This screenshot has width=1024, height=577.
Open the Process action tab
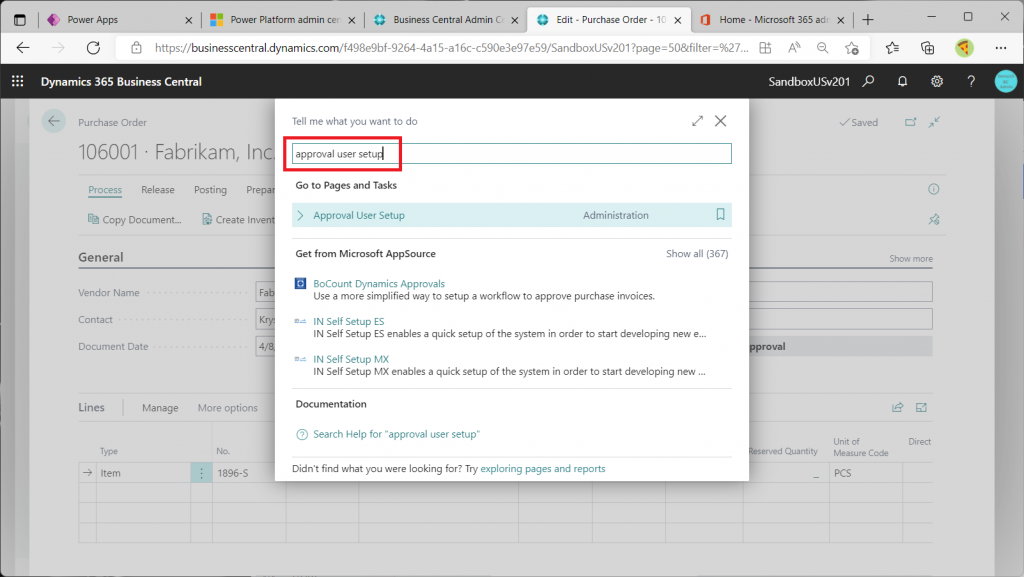pyautogui.click(x=105, y=189)
